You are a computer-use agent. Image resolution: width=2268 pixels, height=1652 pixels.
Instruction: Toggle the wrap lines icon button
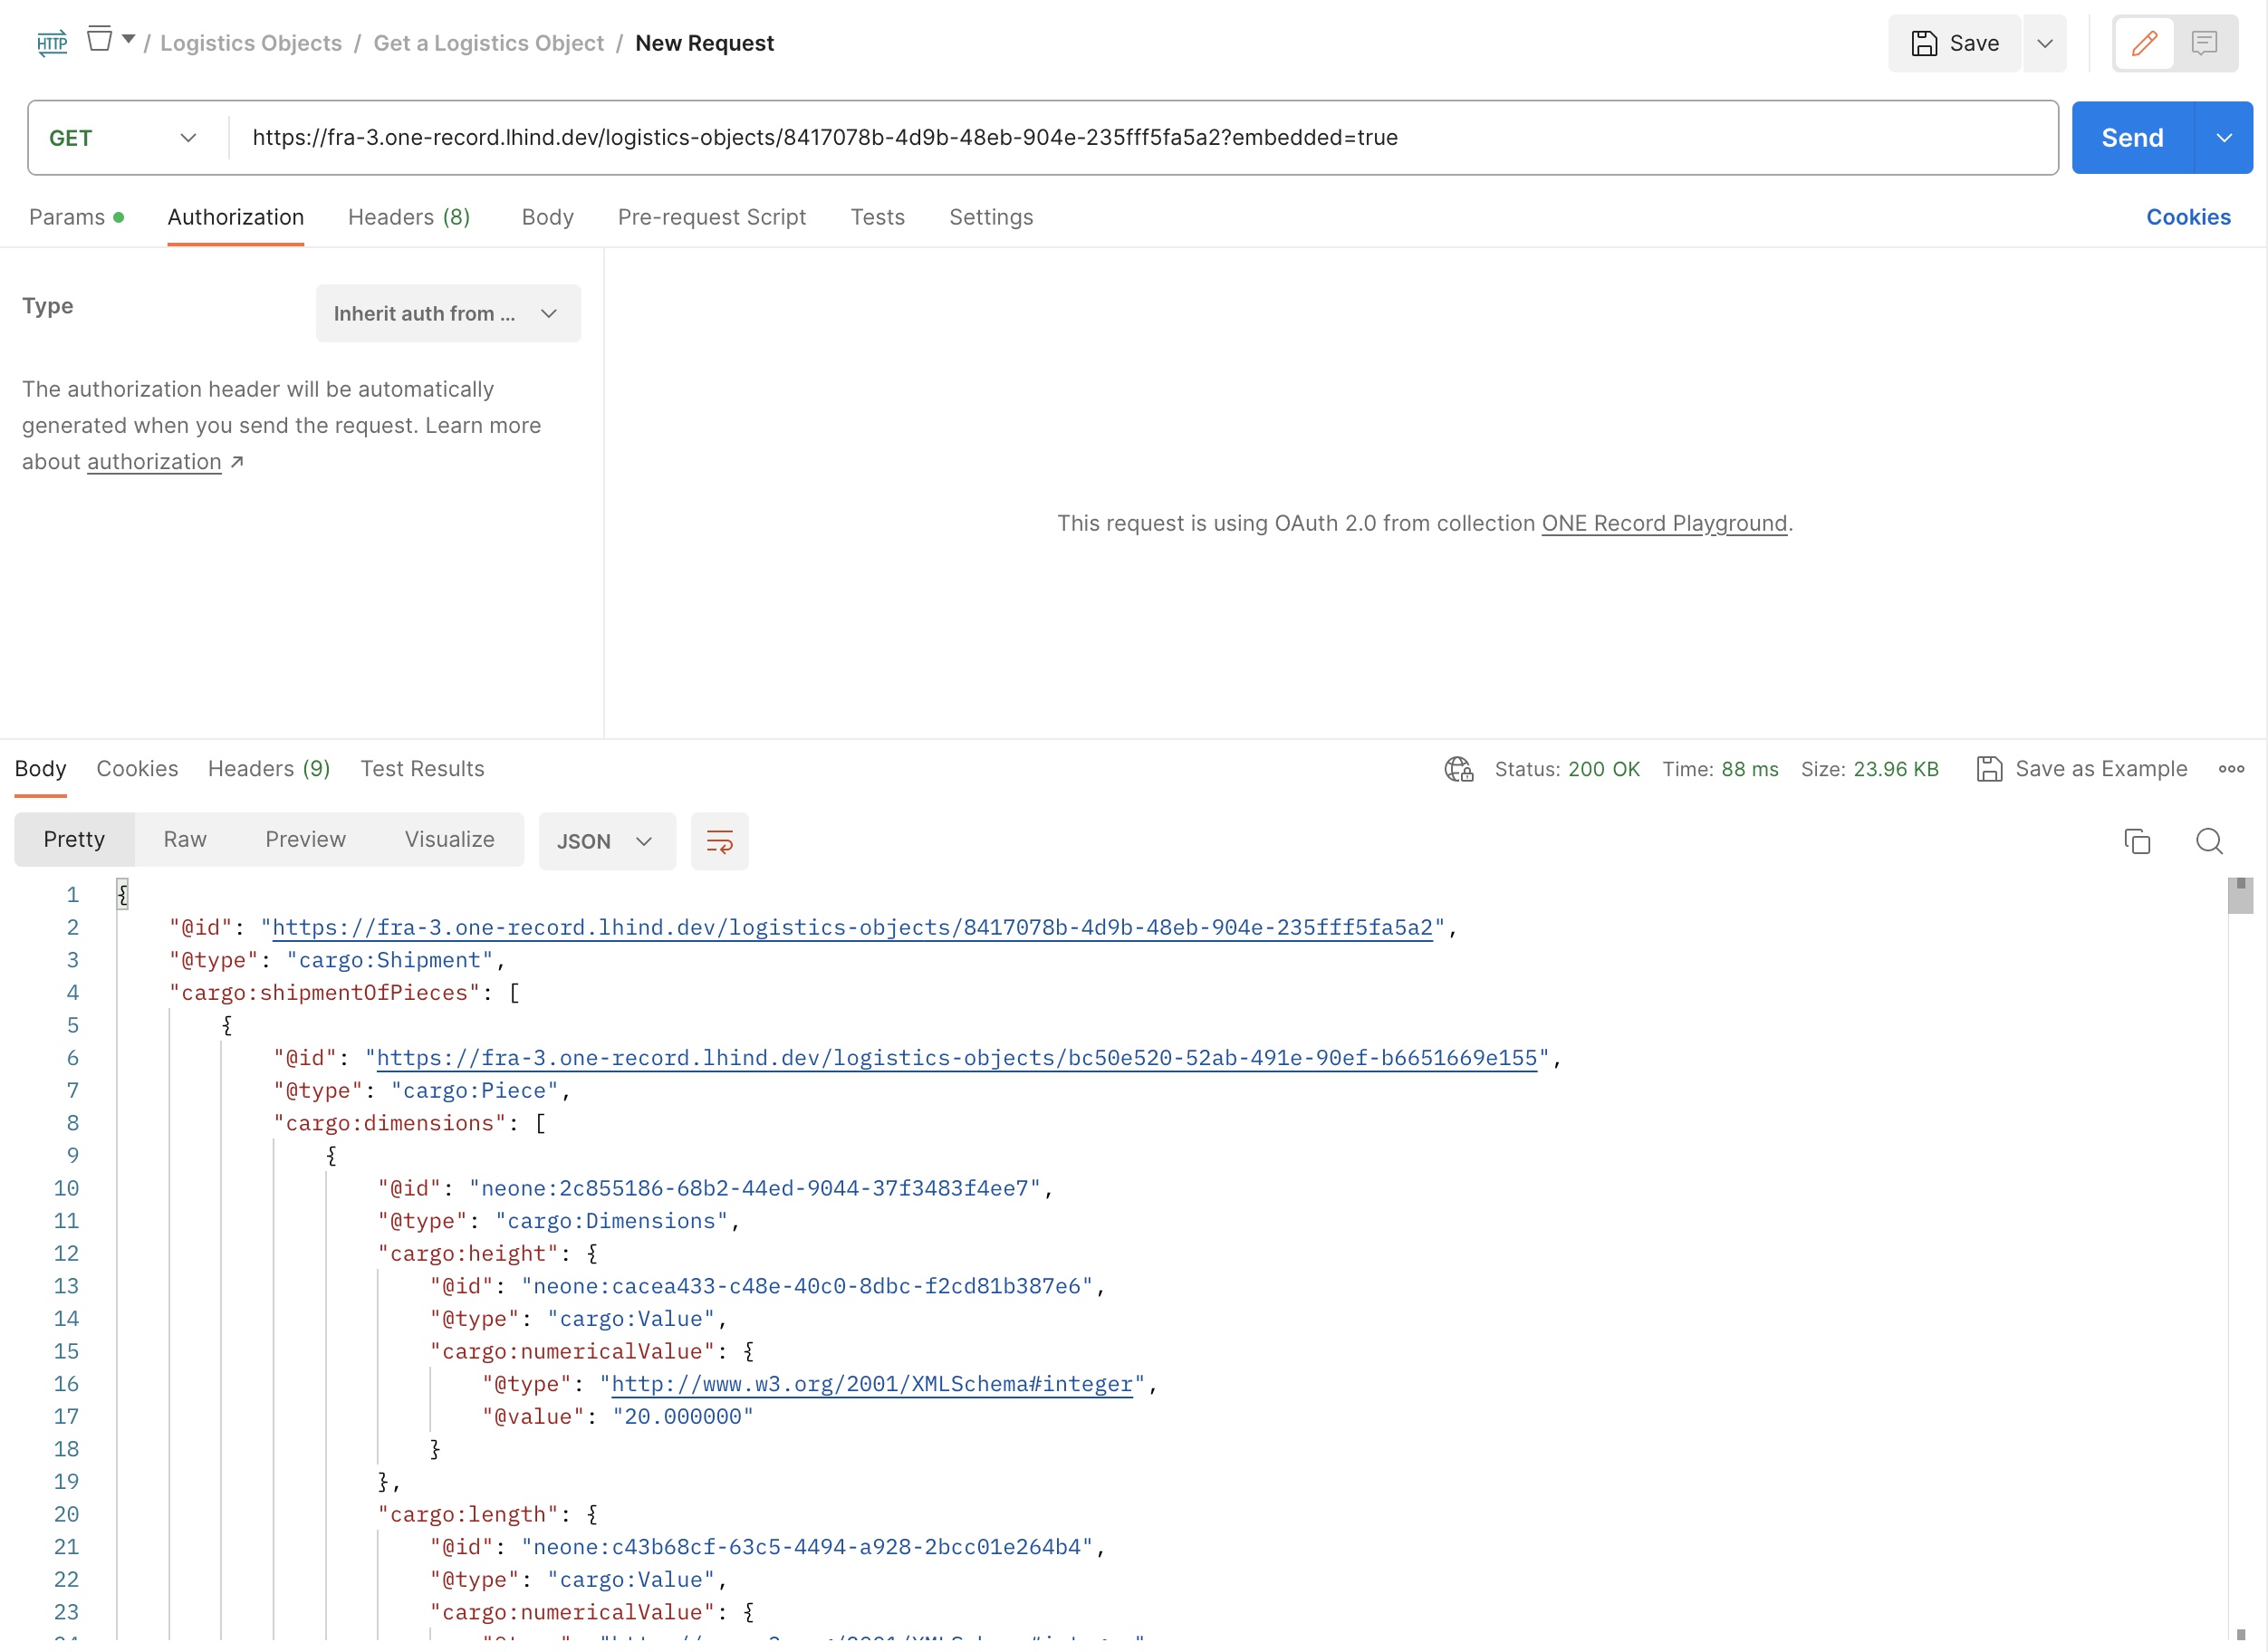(x=719, y=841)
